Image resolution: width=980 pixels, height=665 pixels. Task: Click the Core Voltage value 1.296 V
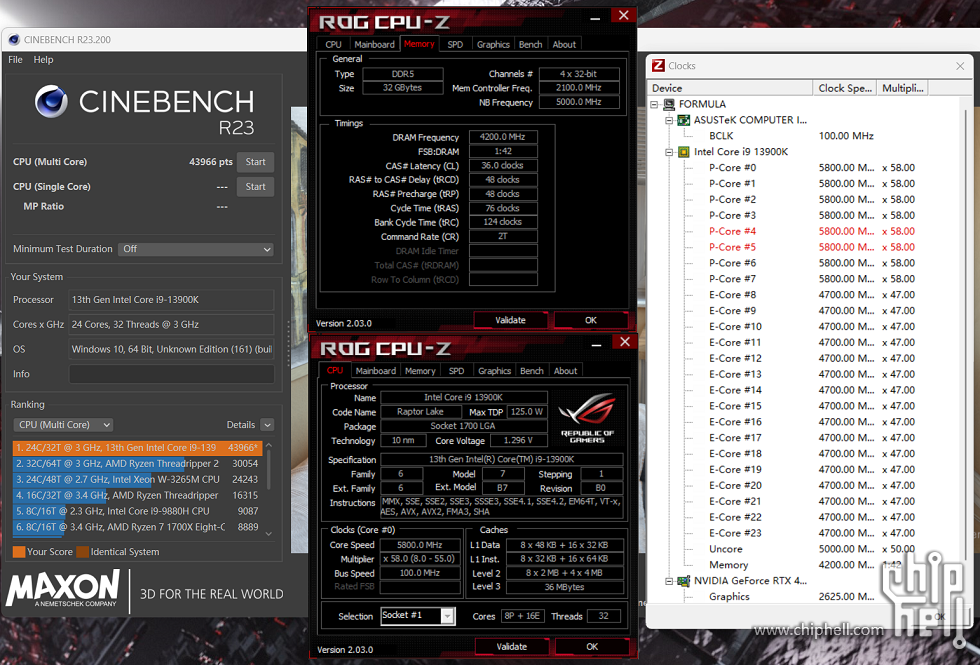coord(519,441)
